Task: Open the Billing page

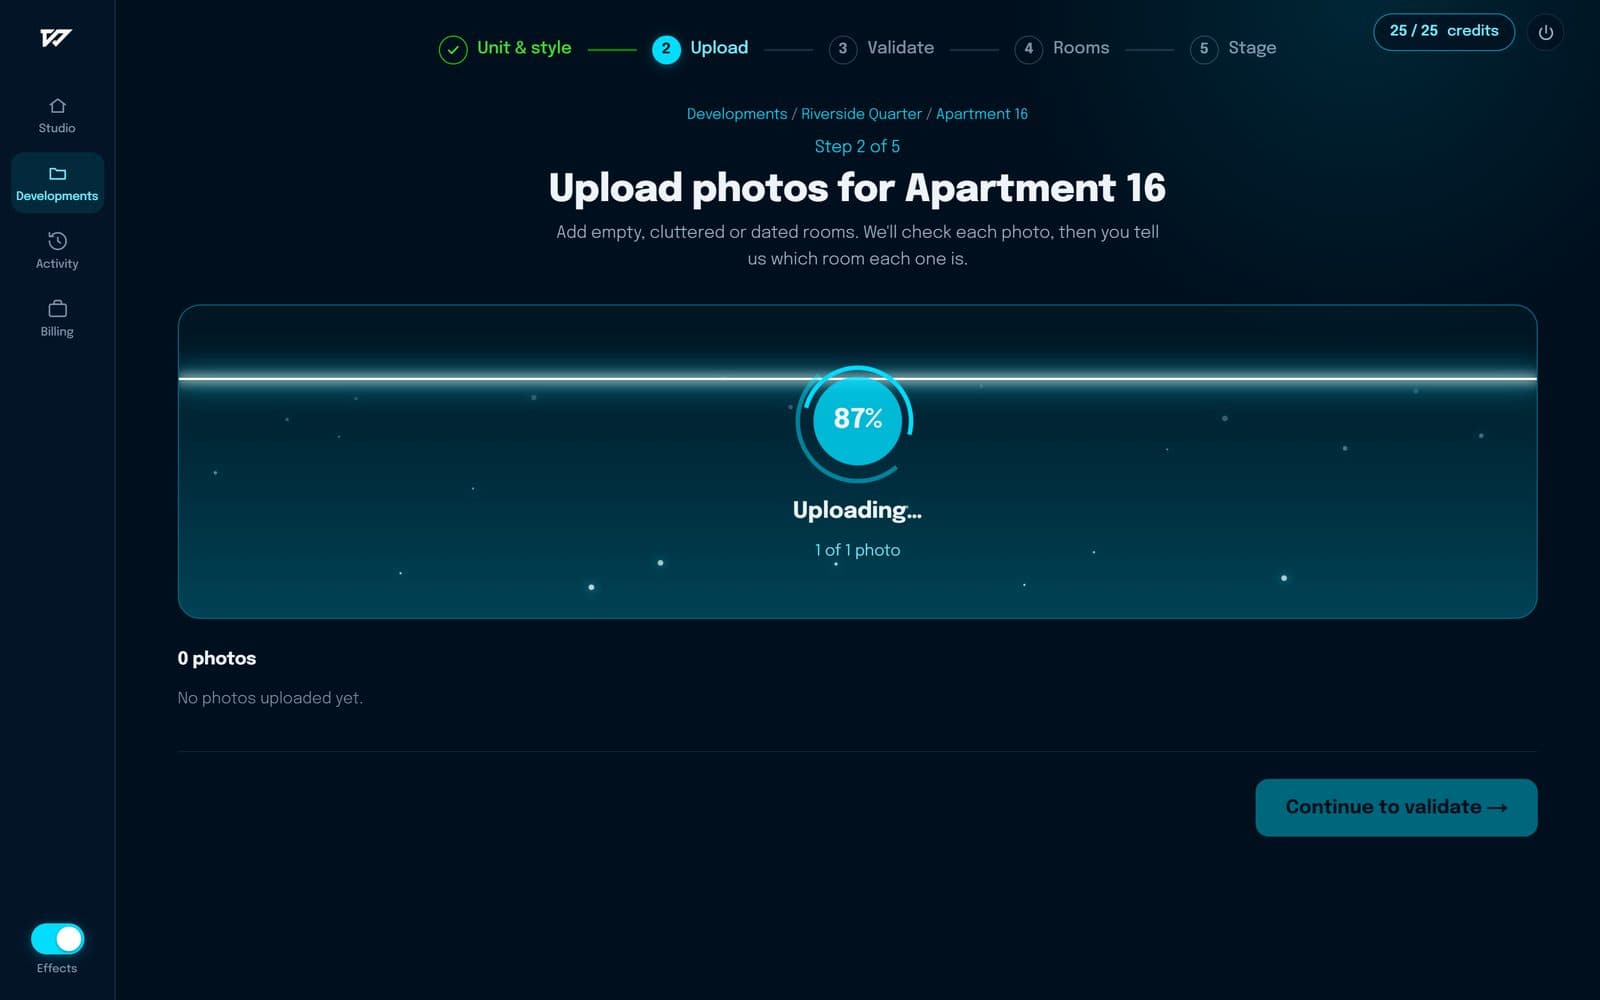Action: (57, 318)
